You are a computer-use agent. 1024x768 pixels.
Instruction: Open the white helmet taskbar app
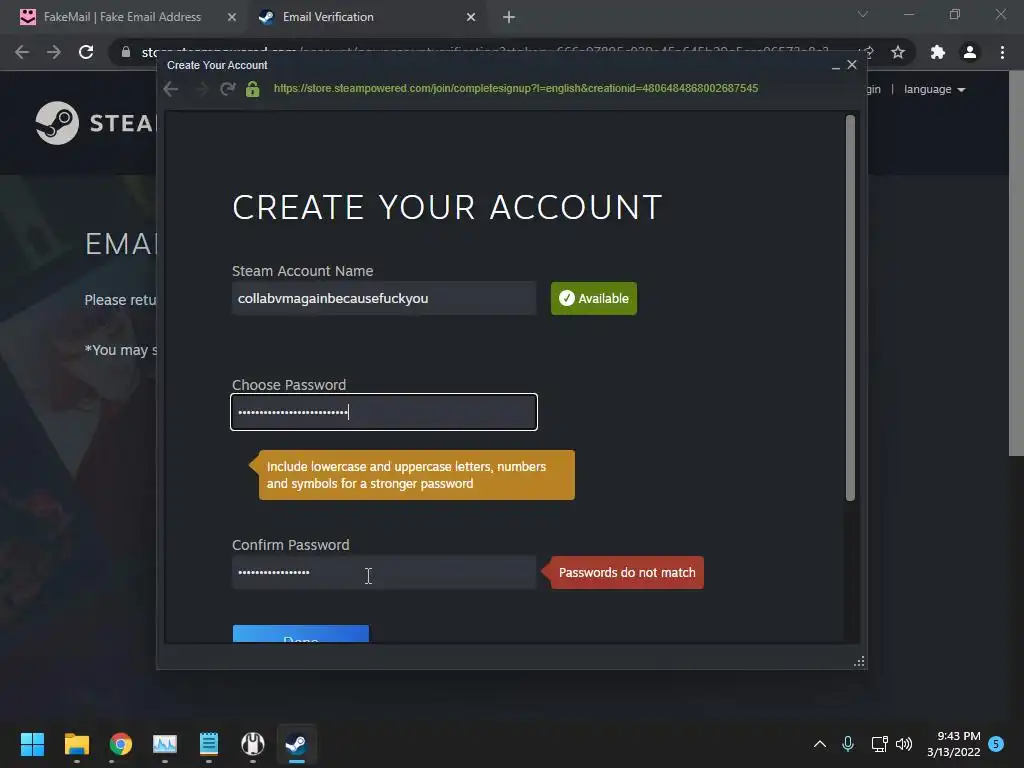coord(253,744)
